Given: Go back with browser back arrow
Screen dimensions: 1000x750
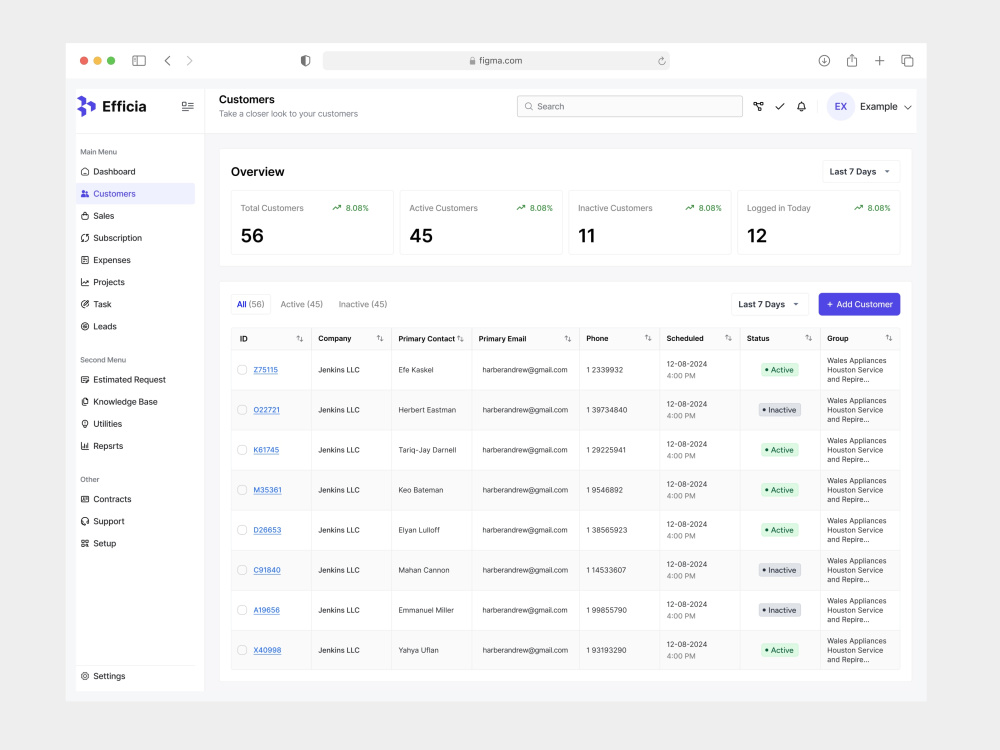Looking at the screenshot, I should pyautogui.click(x=168, y=61).
